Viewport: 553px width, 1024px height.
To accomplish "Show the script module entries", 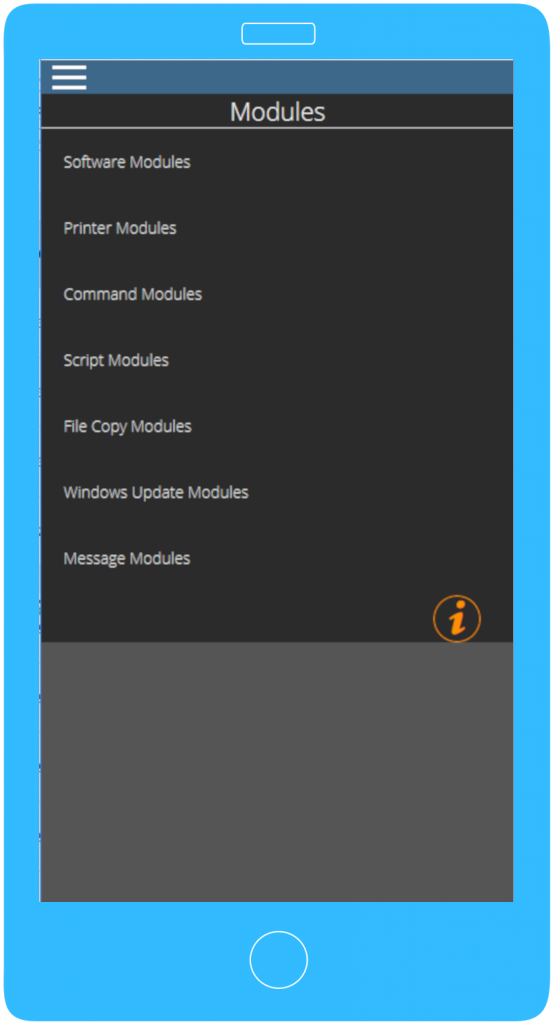I will 116,360.
